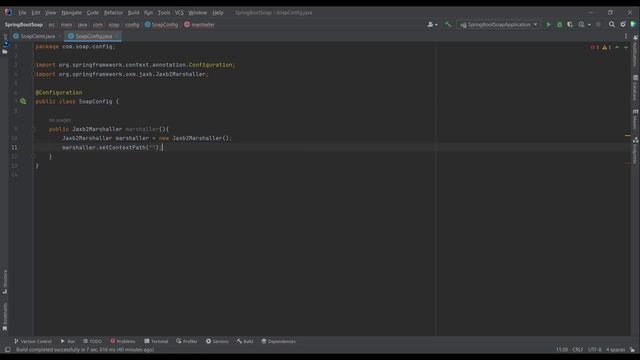Open the Services tool window button
This screenshot has height=360, width=640.
[x=217, y=341]
